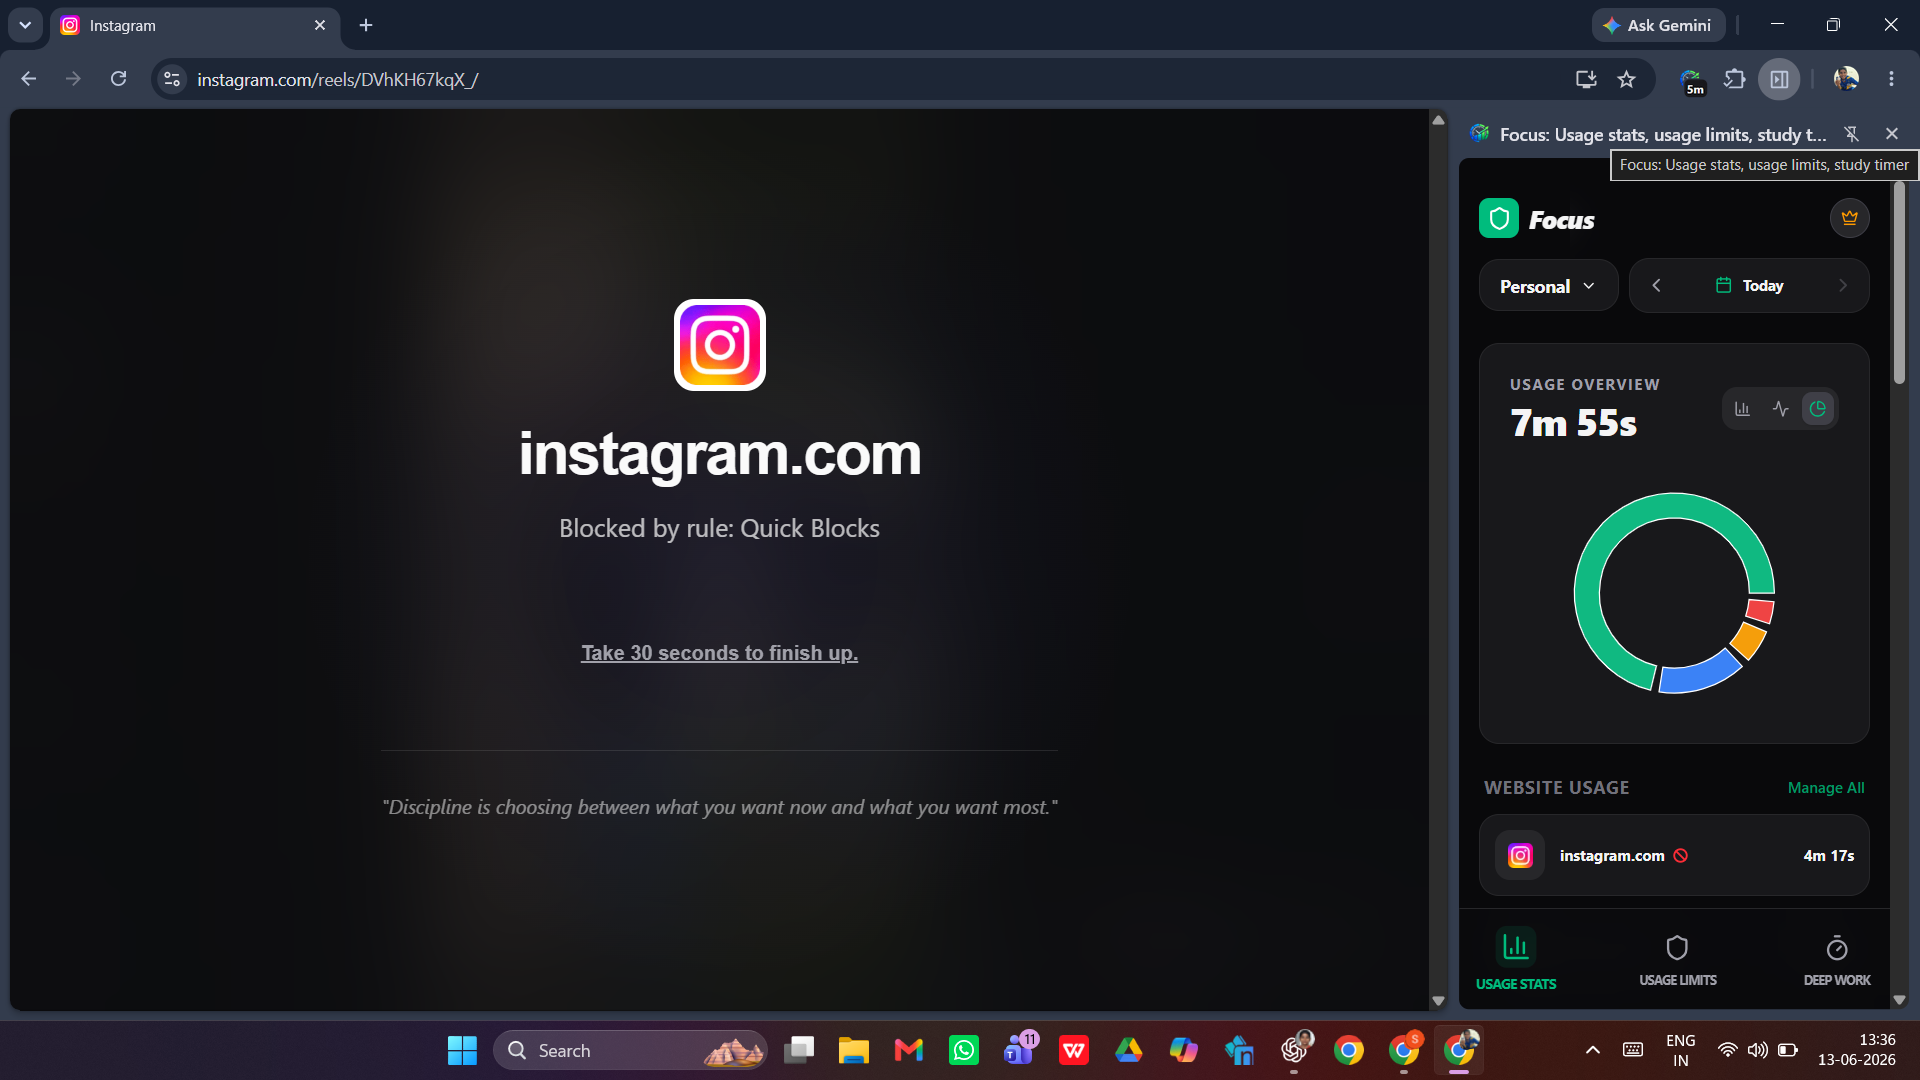1920x1080 pixels.
Task: Show hidden system tray icons
Action: point(1592,1050)
